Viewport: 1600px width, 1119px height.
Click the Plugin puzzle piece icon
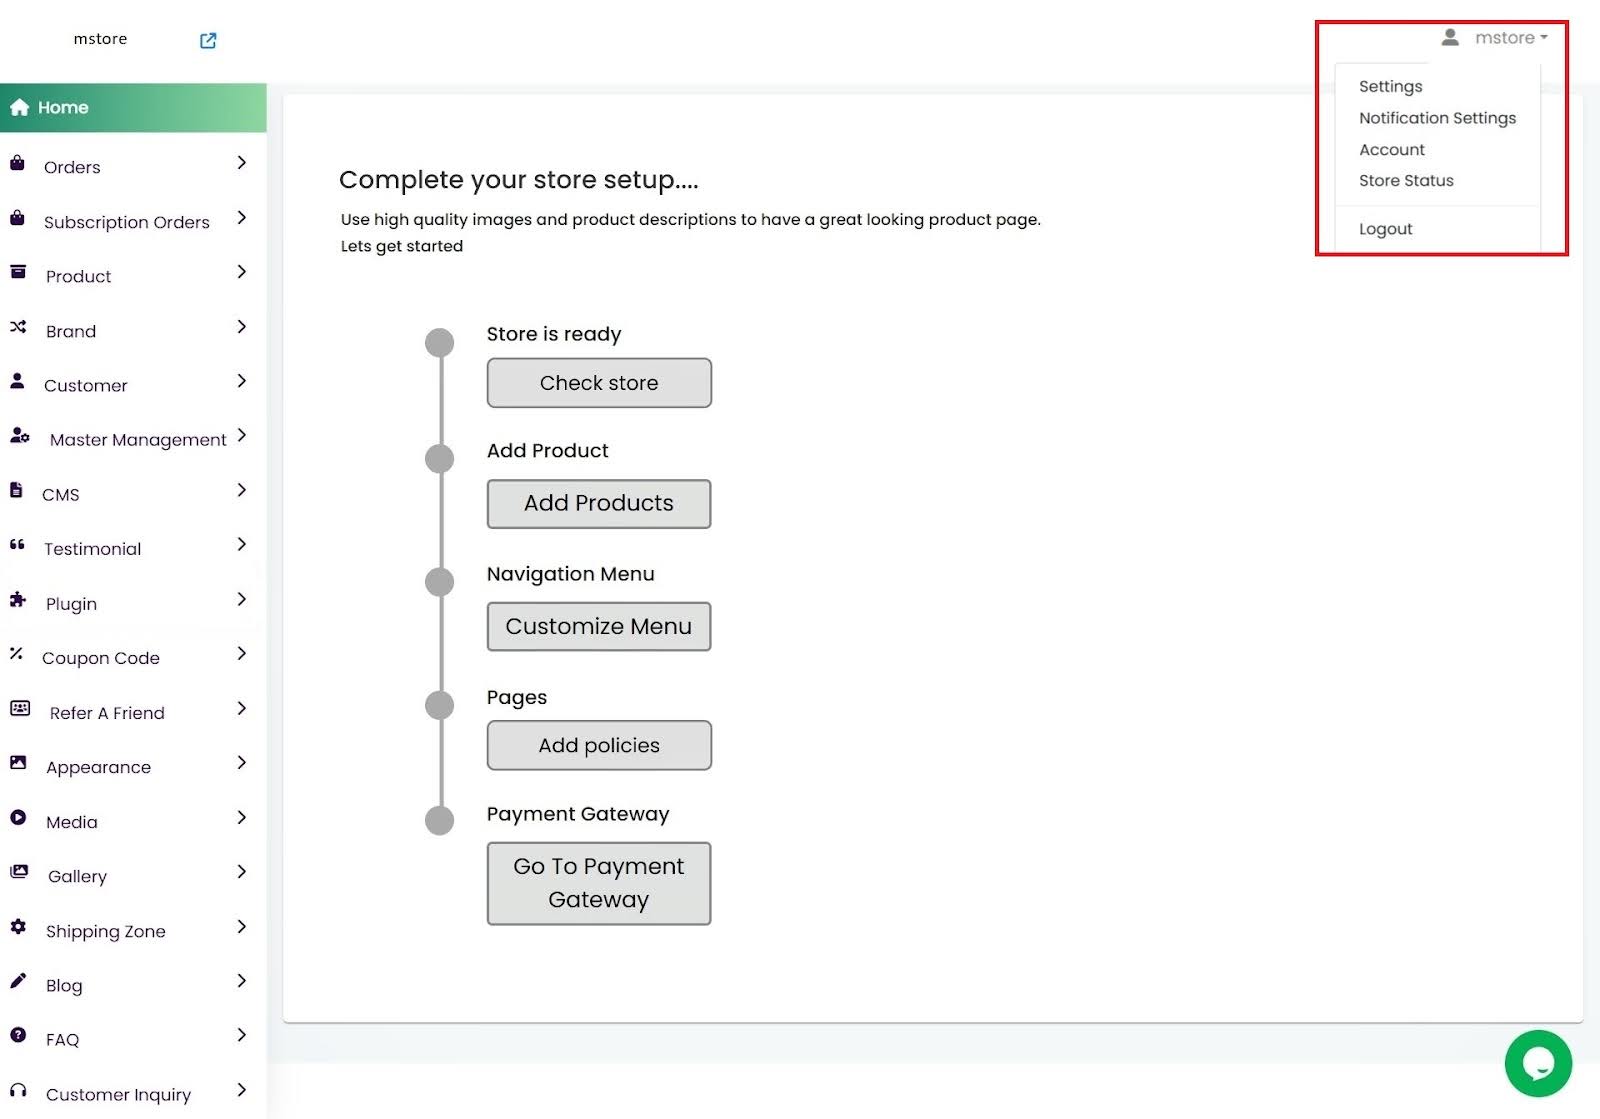(18, 600)
